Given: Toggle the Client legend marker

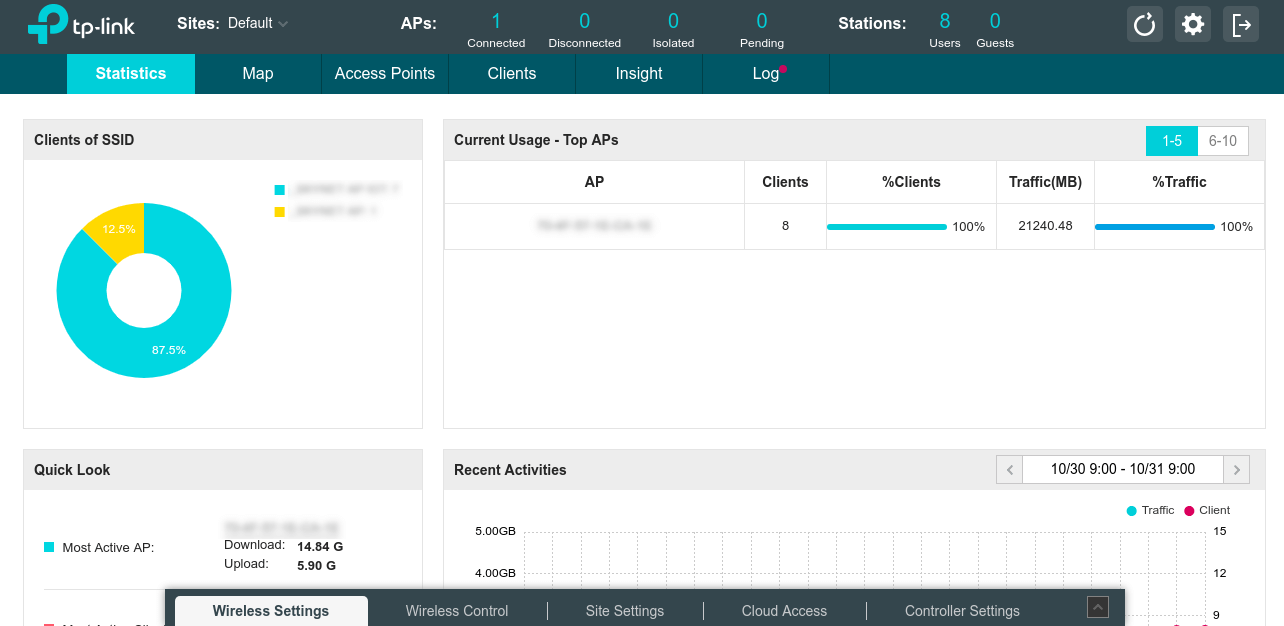Looking at the screenshot, I should click(x=1189, y=511).
